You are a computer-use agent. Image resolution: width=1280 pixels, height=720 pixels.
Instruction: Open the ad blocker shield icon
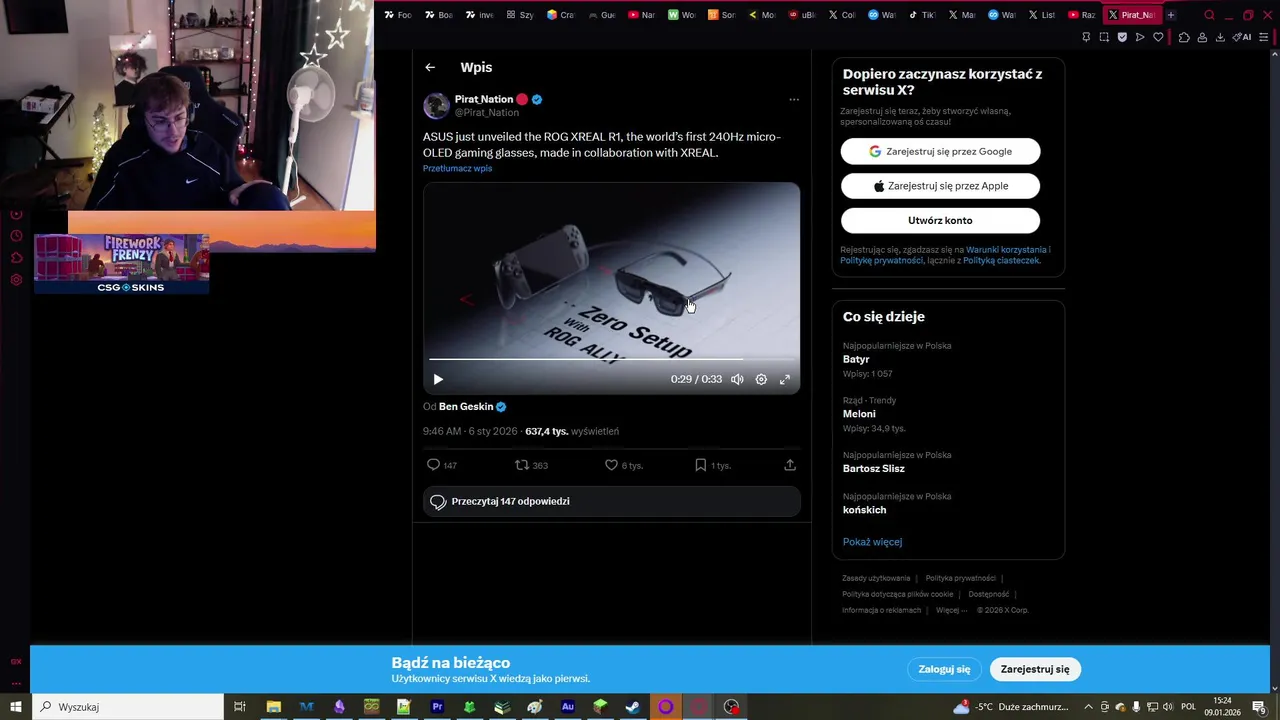1122,37
